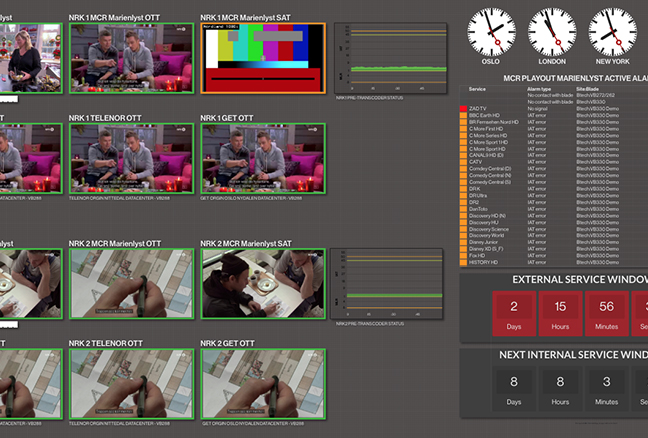Open the NRK 2 GET OTT video tile
Viewport: 648px width, 438px height.
pyautogui.click(x=263, y=384)
